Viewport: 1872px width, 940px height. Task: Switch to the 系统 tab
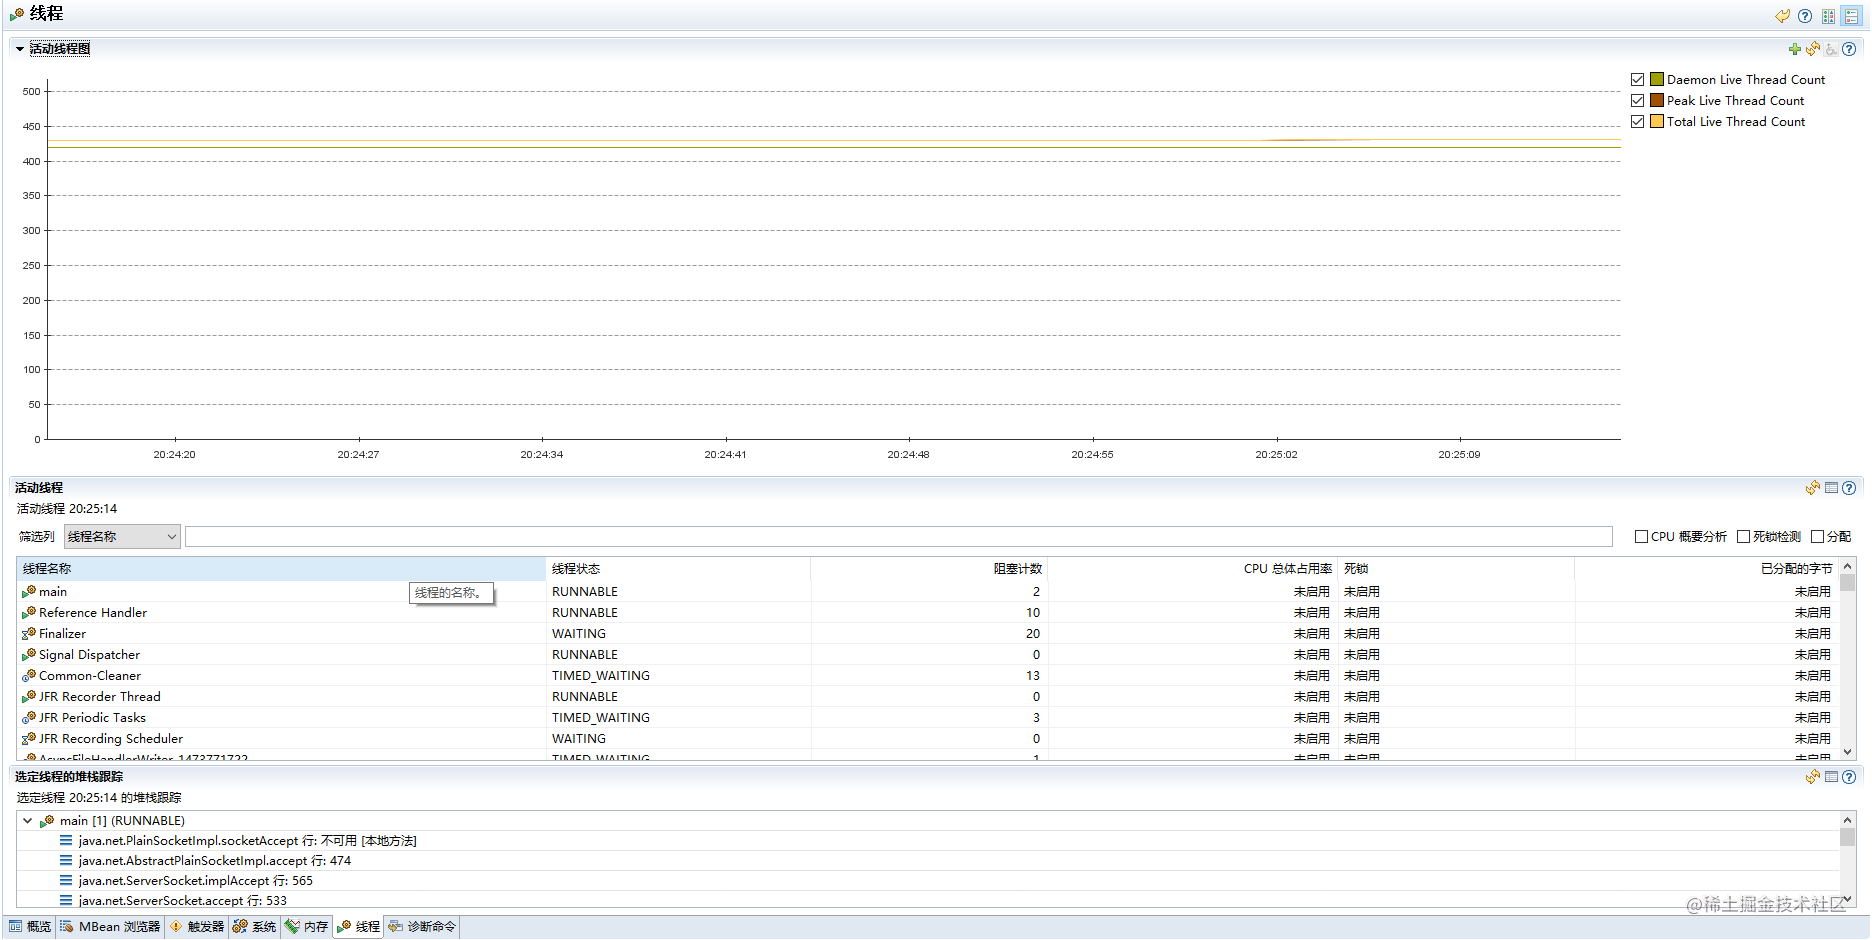pos(255,927)
